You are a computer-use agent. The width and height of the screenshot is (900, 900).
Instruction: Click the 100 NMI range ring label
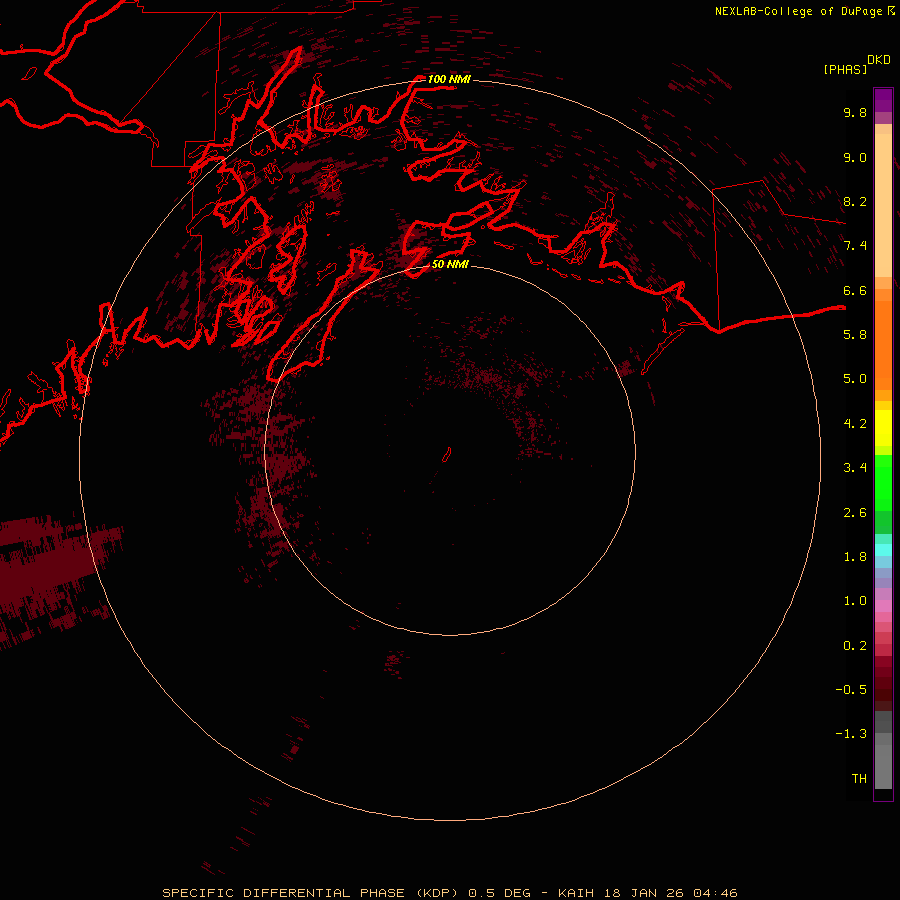(x=449, y=79)
